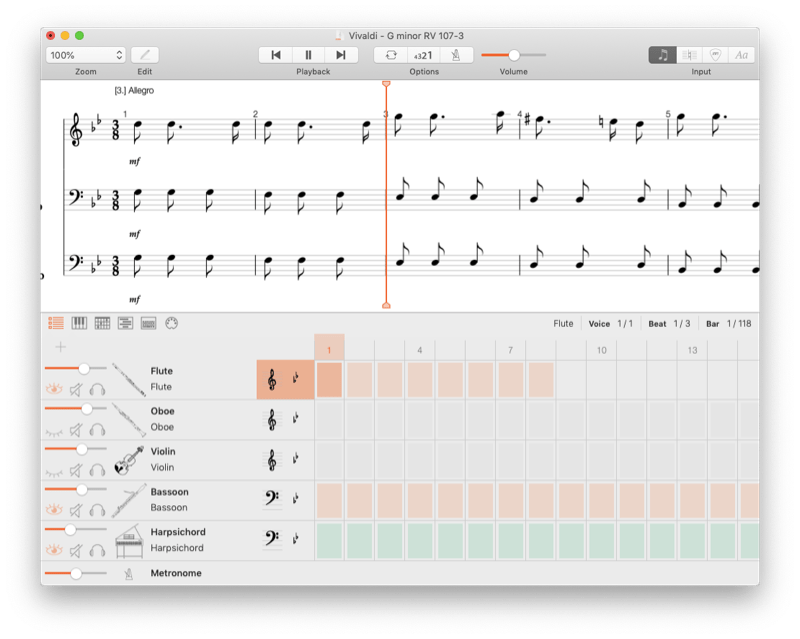800x639 pixels.
Task: Click the playhead handle on the score
Action: tap(386, 84)
